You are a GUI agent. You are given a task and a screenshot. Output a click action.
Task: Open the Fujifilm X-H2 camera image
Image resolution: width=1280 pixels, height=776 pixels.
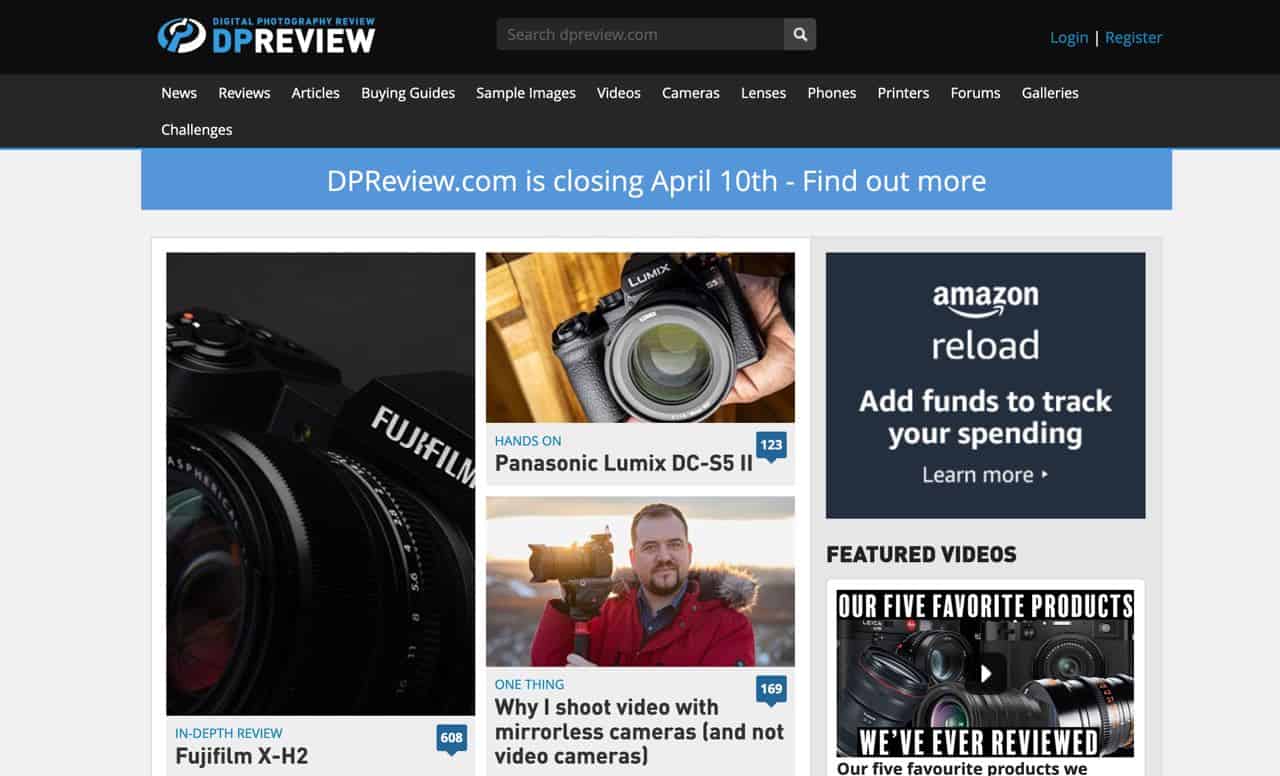coord(320,482)
